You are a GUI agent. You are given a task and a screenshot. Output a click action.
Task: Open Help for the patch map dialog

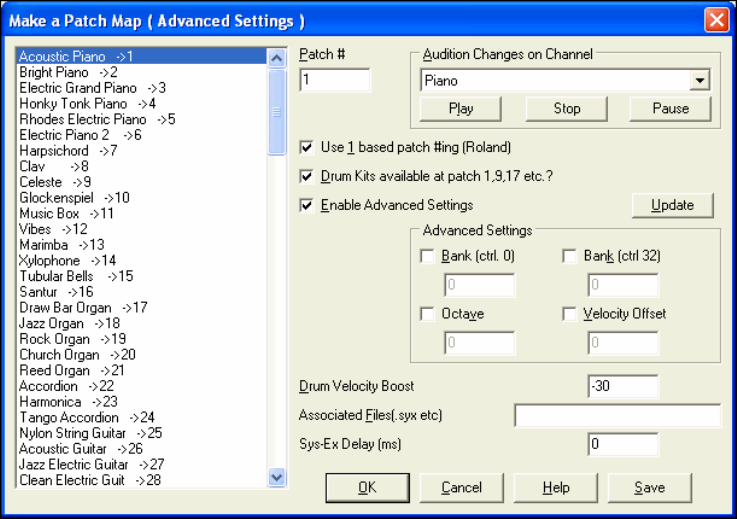[556, 488]
